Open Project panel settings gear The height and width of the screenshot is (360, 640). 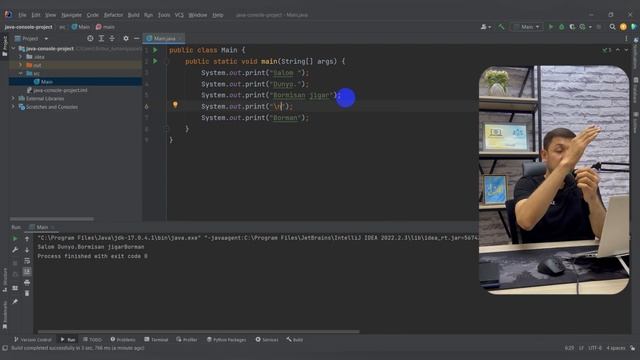126,38
